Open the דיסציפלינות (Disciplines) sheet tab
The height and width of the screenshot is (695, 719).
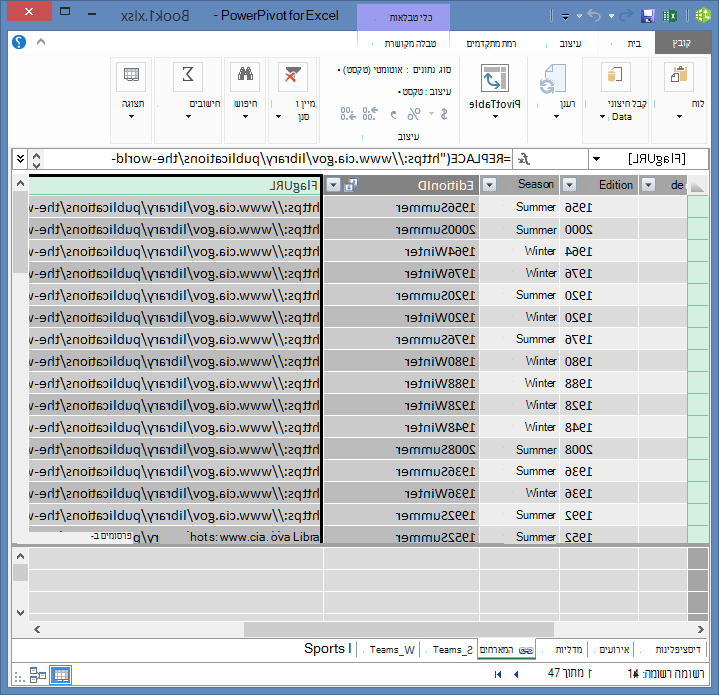[678, 649]
